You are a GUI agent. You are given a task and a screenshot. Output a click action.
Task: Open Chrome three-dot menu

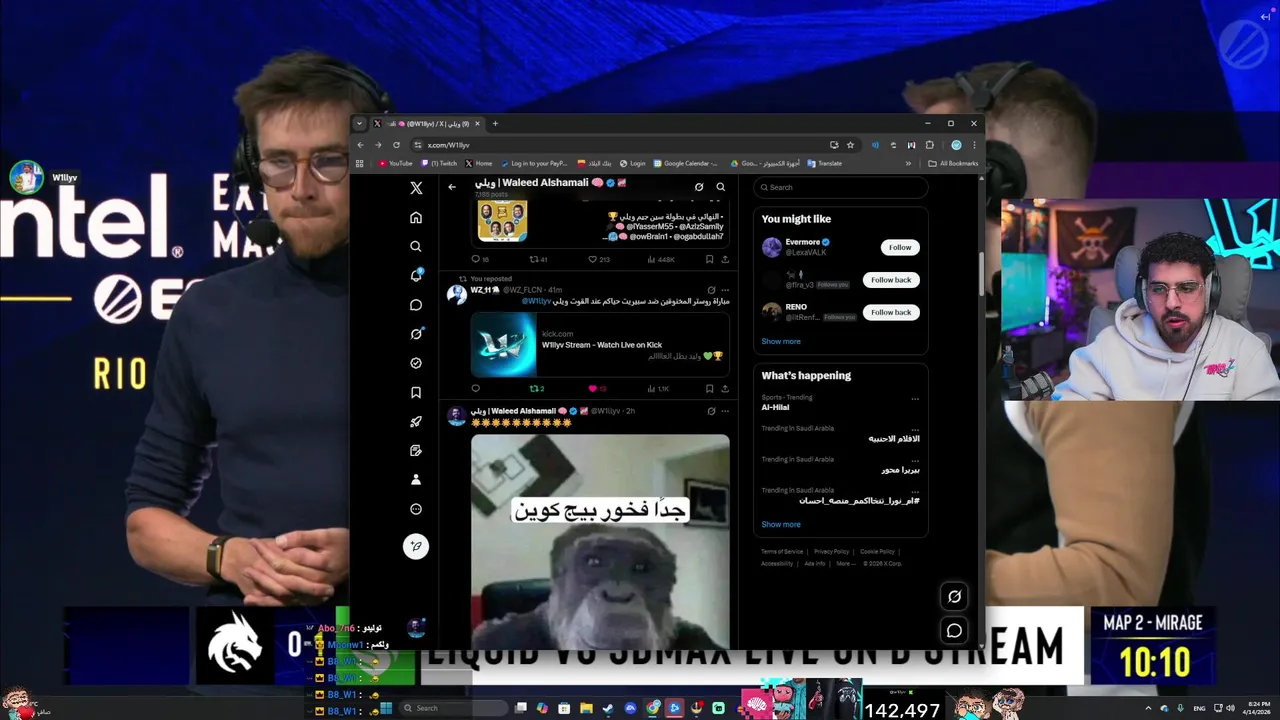point(974,145)
